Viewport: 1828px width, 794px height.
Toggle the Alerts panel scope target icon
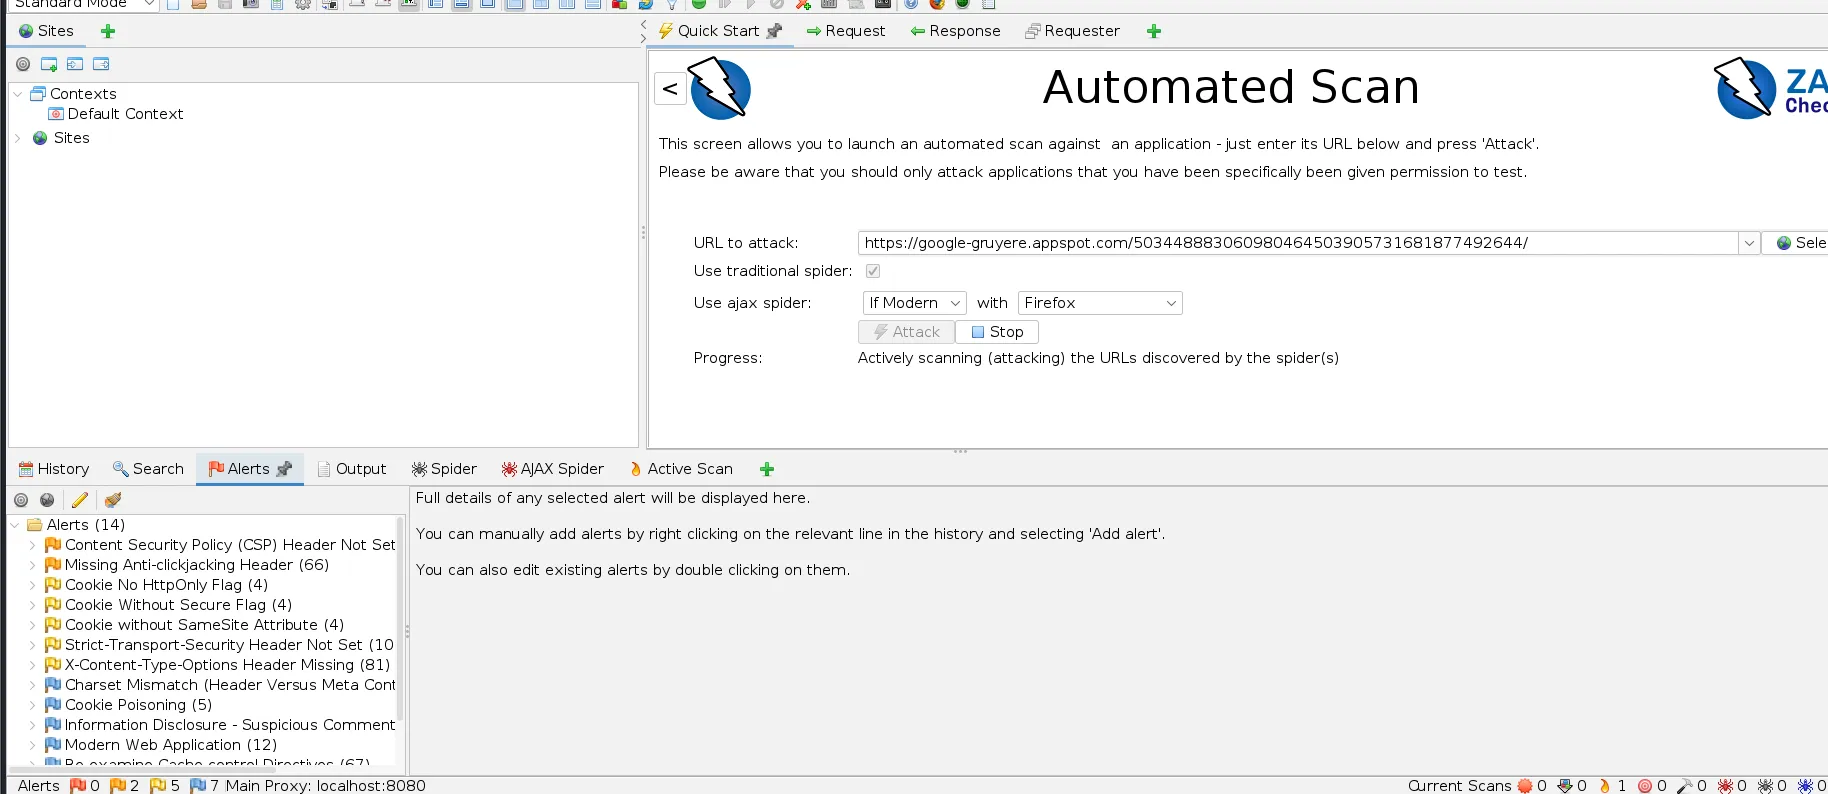[21, 500]
